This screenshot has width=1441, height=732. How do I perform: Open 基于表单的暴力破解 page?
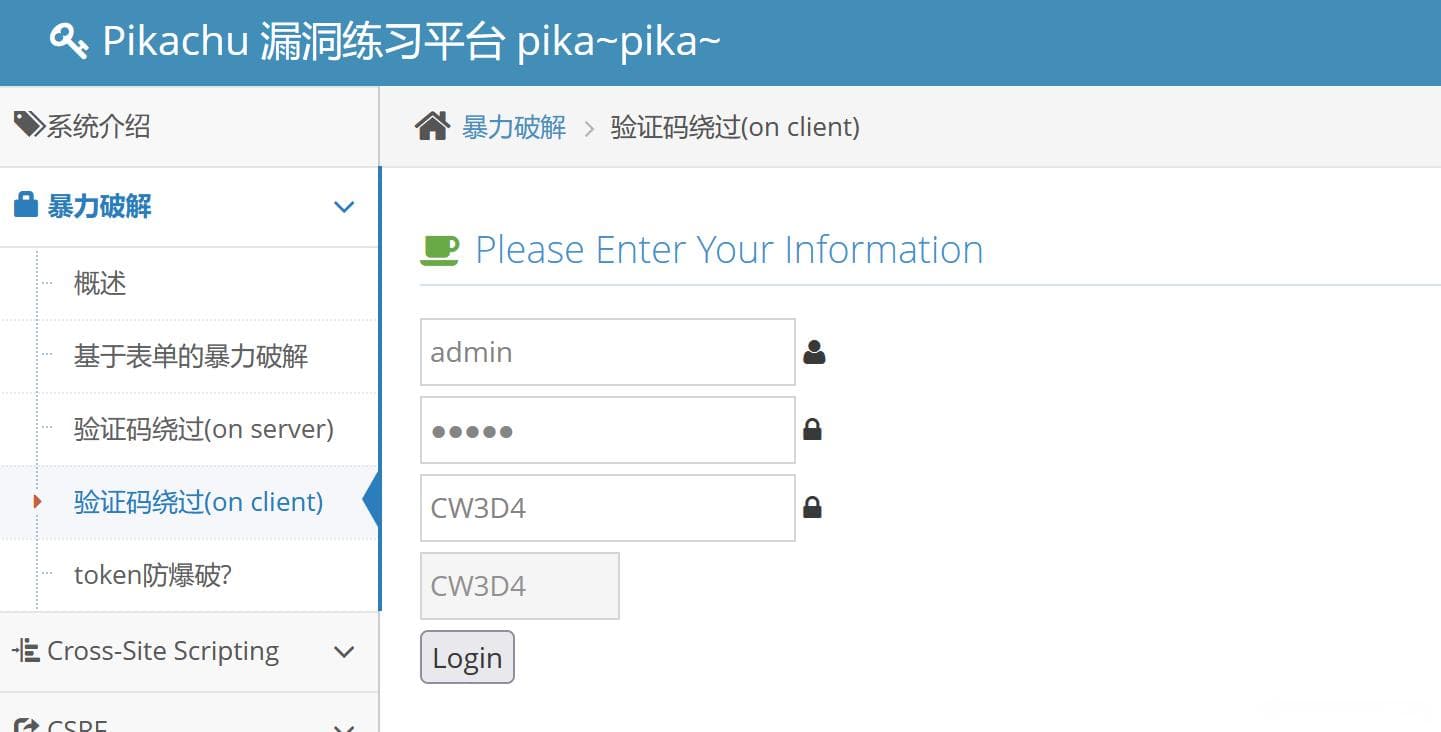[191, 356]
